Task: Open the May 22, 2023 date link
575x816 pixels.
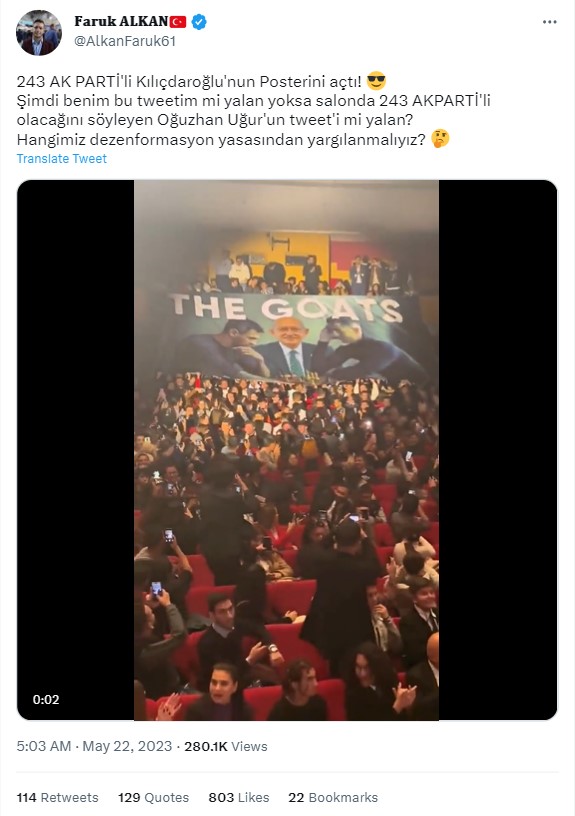Action: (127, 746)
